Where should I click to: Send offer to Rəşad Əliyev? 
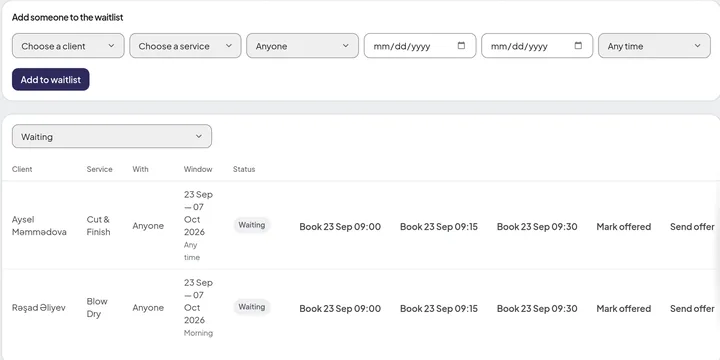click(x=692, y=309)
